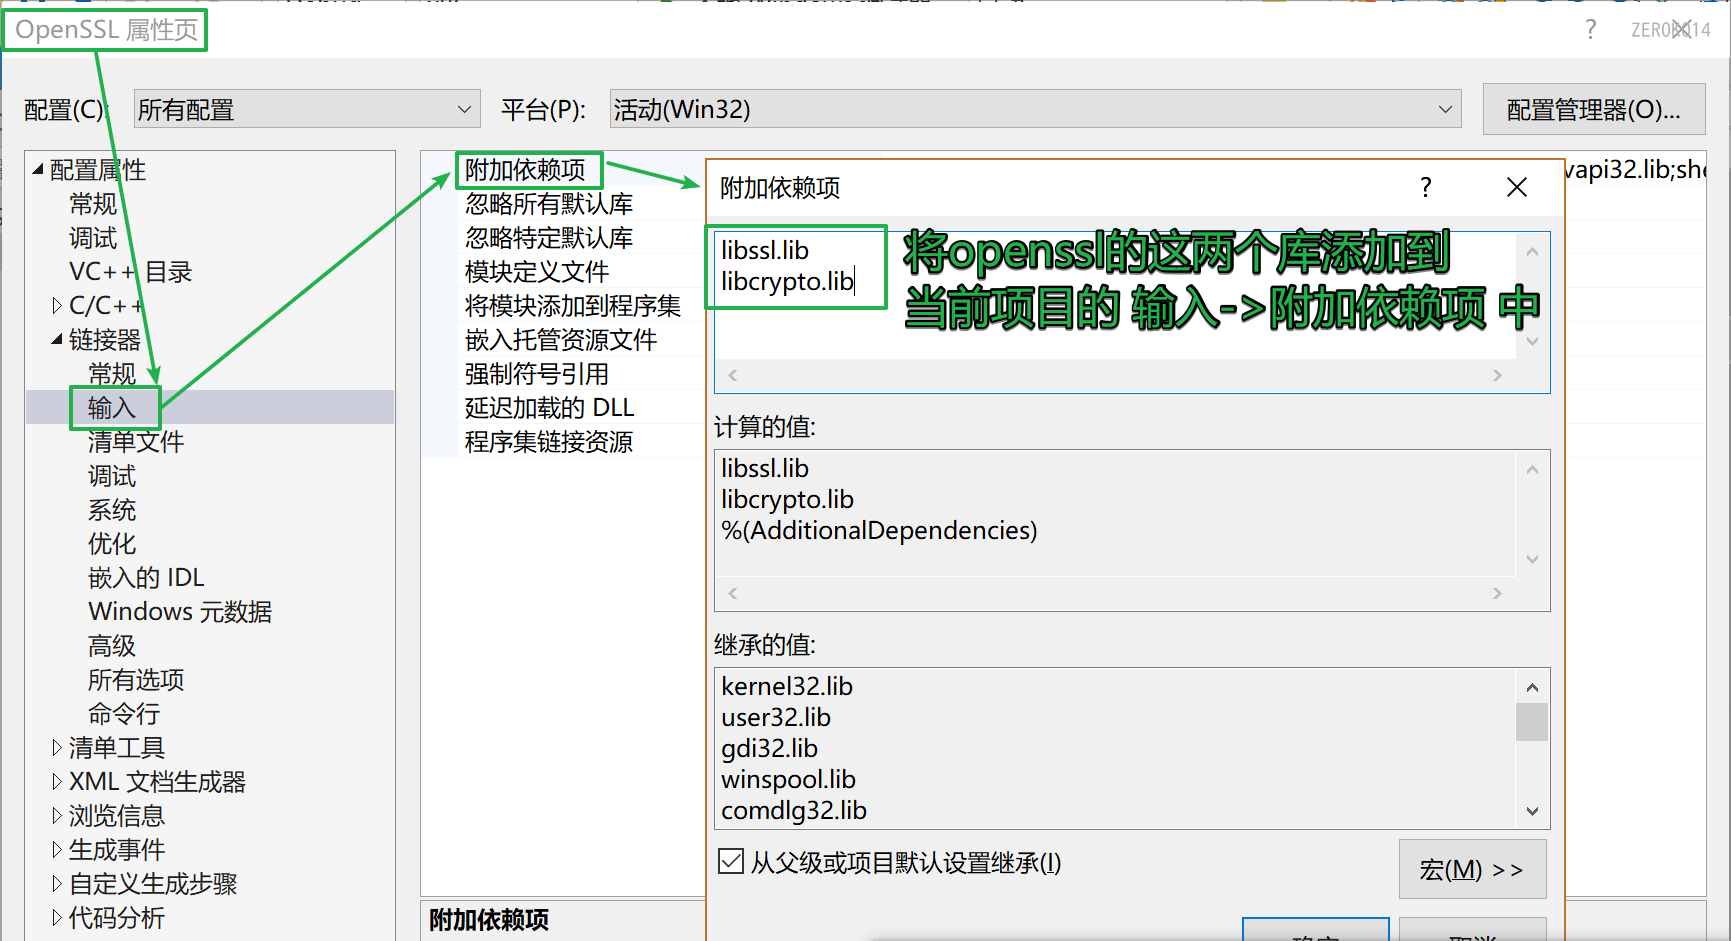Click the help icon in 附加依赖项 dialog
The width and height of the screenshot is (1731, 941).
pos(1426,187)
